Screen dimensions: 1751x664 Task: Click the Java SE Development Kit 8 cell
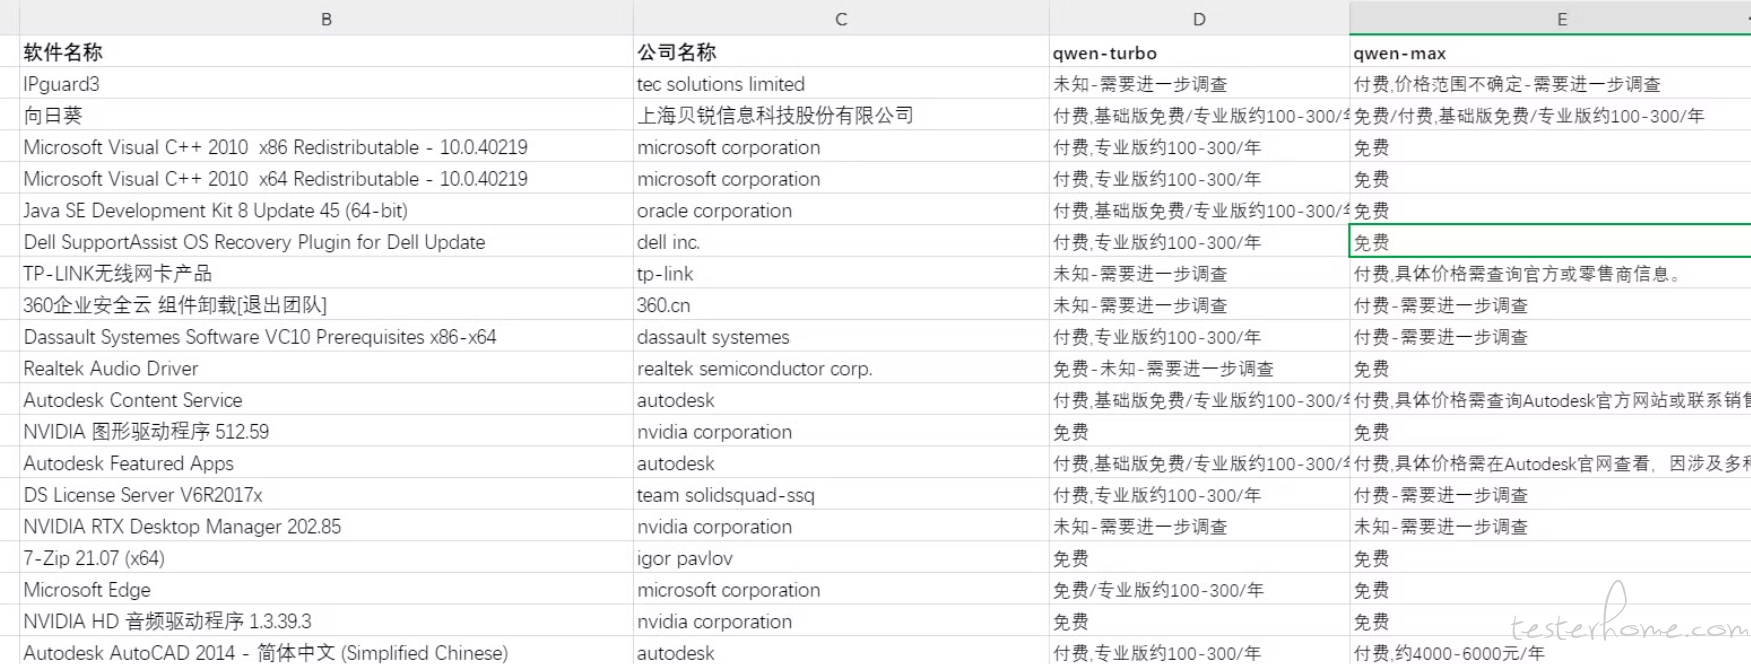[326, 210]
